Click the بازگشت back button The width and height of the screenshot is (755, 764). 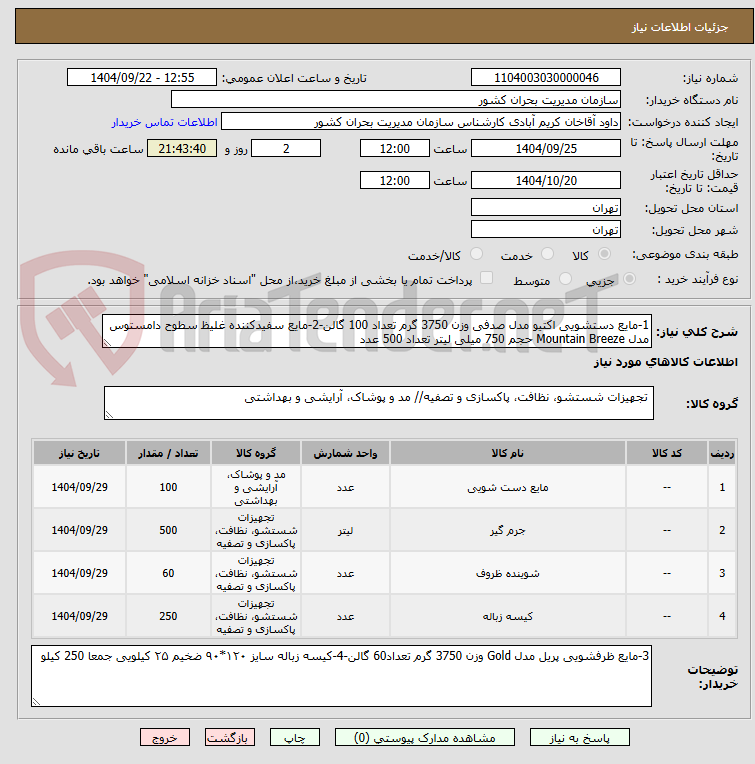tap(229, 738)
